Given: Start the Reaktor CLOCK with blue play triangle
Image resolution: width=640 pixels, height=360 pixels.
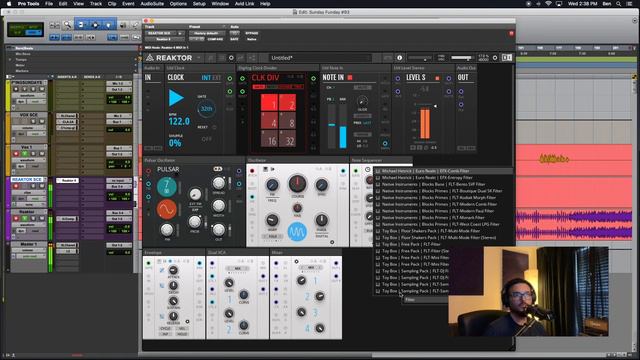Looking at the screenshot, I should (x=176, y=98).
